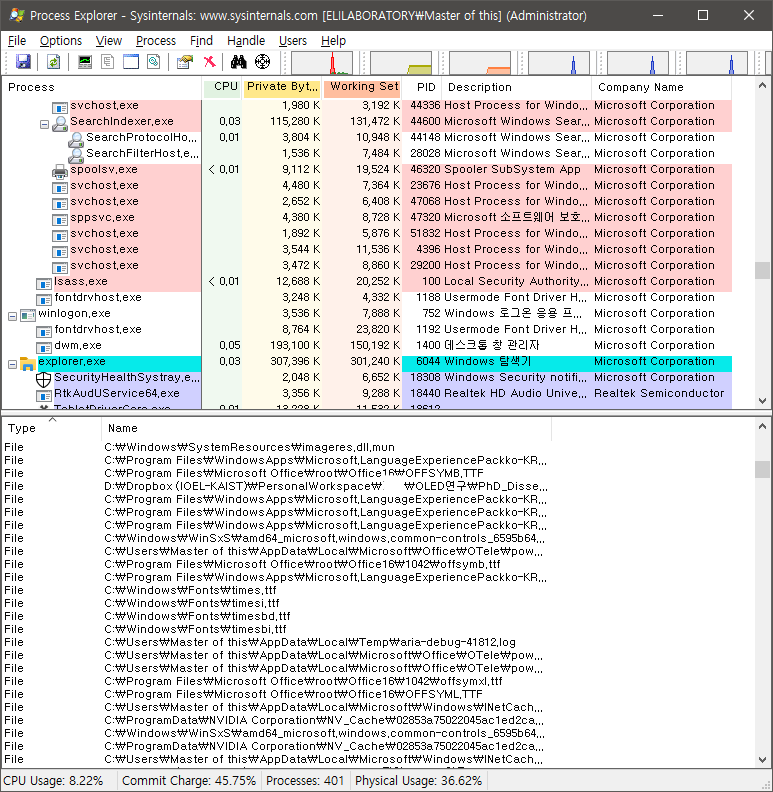Click the Process Explorer title bar icon

17,15
